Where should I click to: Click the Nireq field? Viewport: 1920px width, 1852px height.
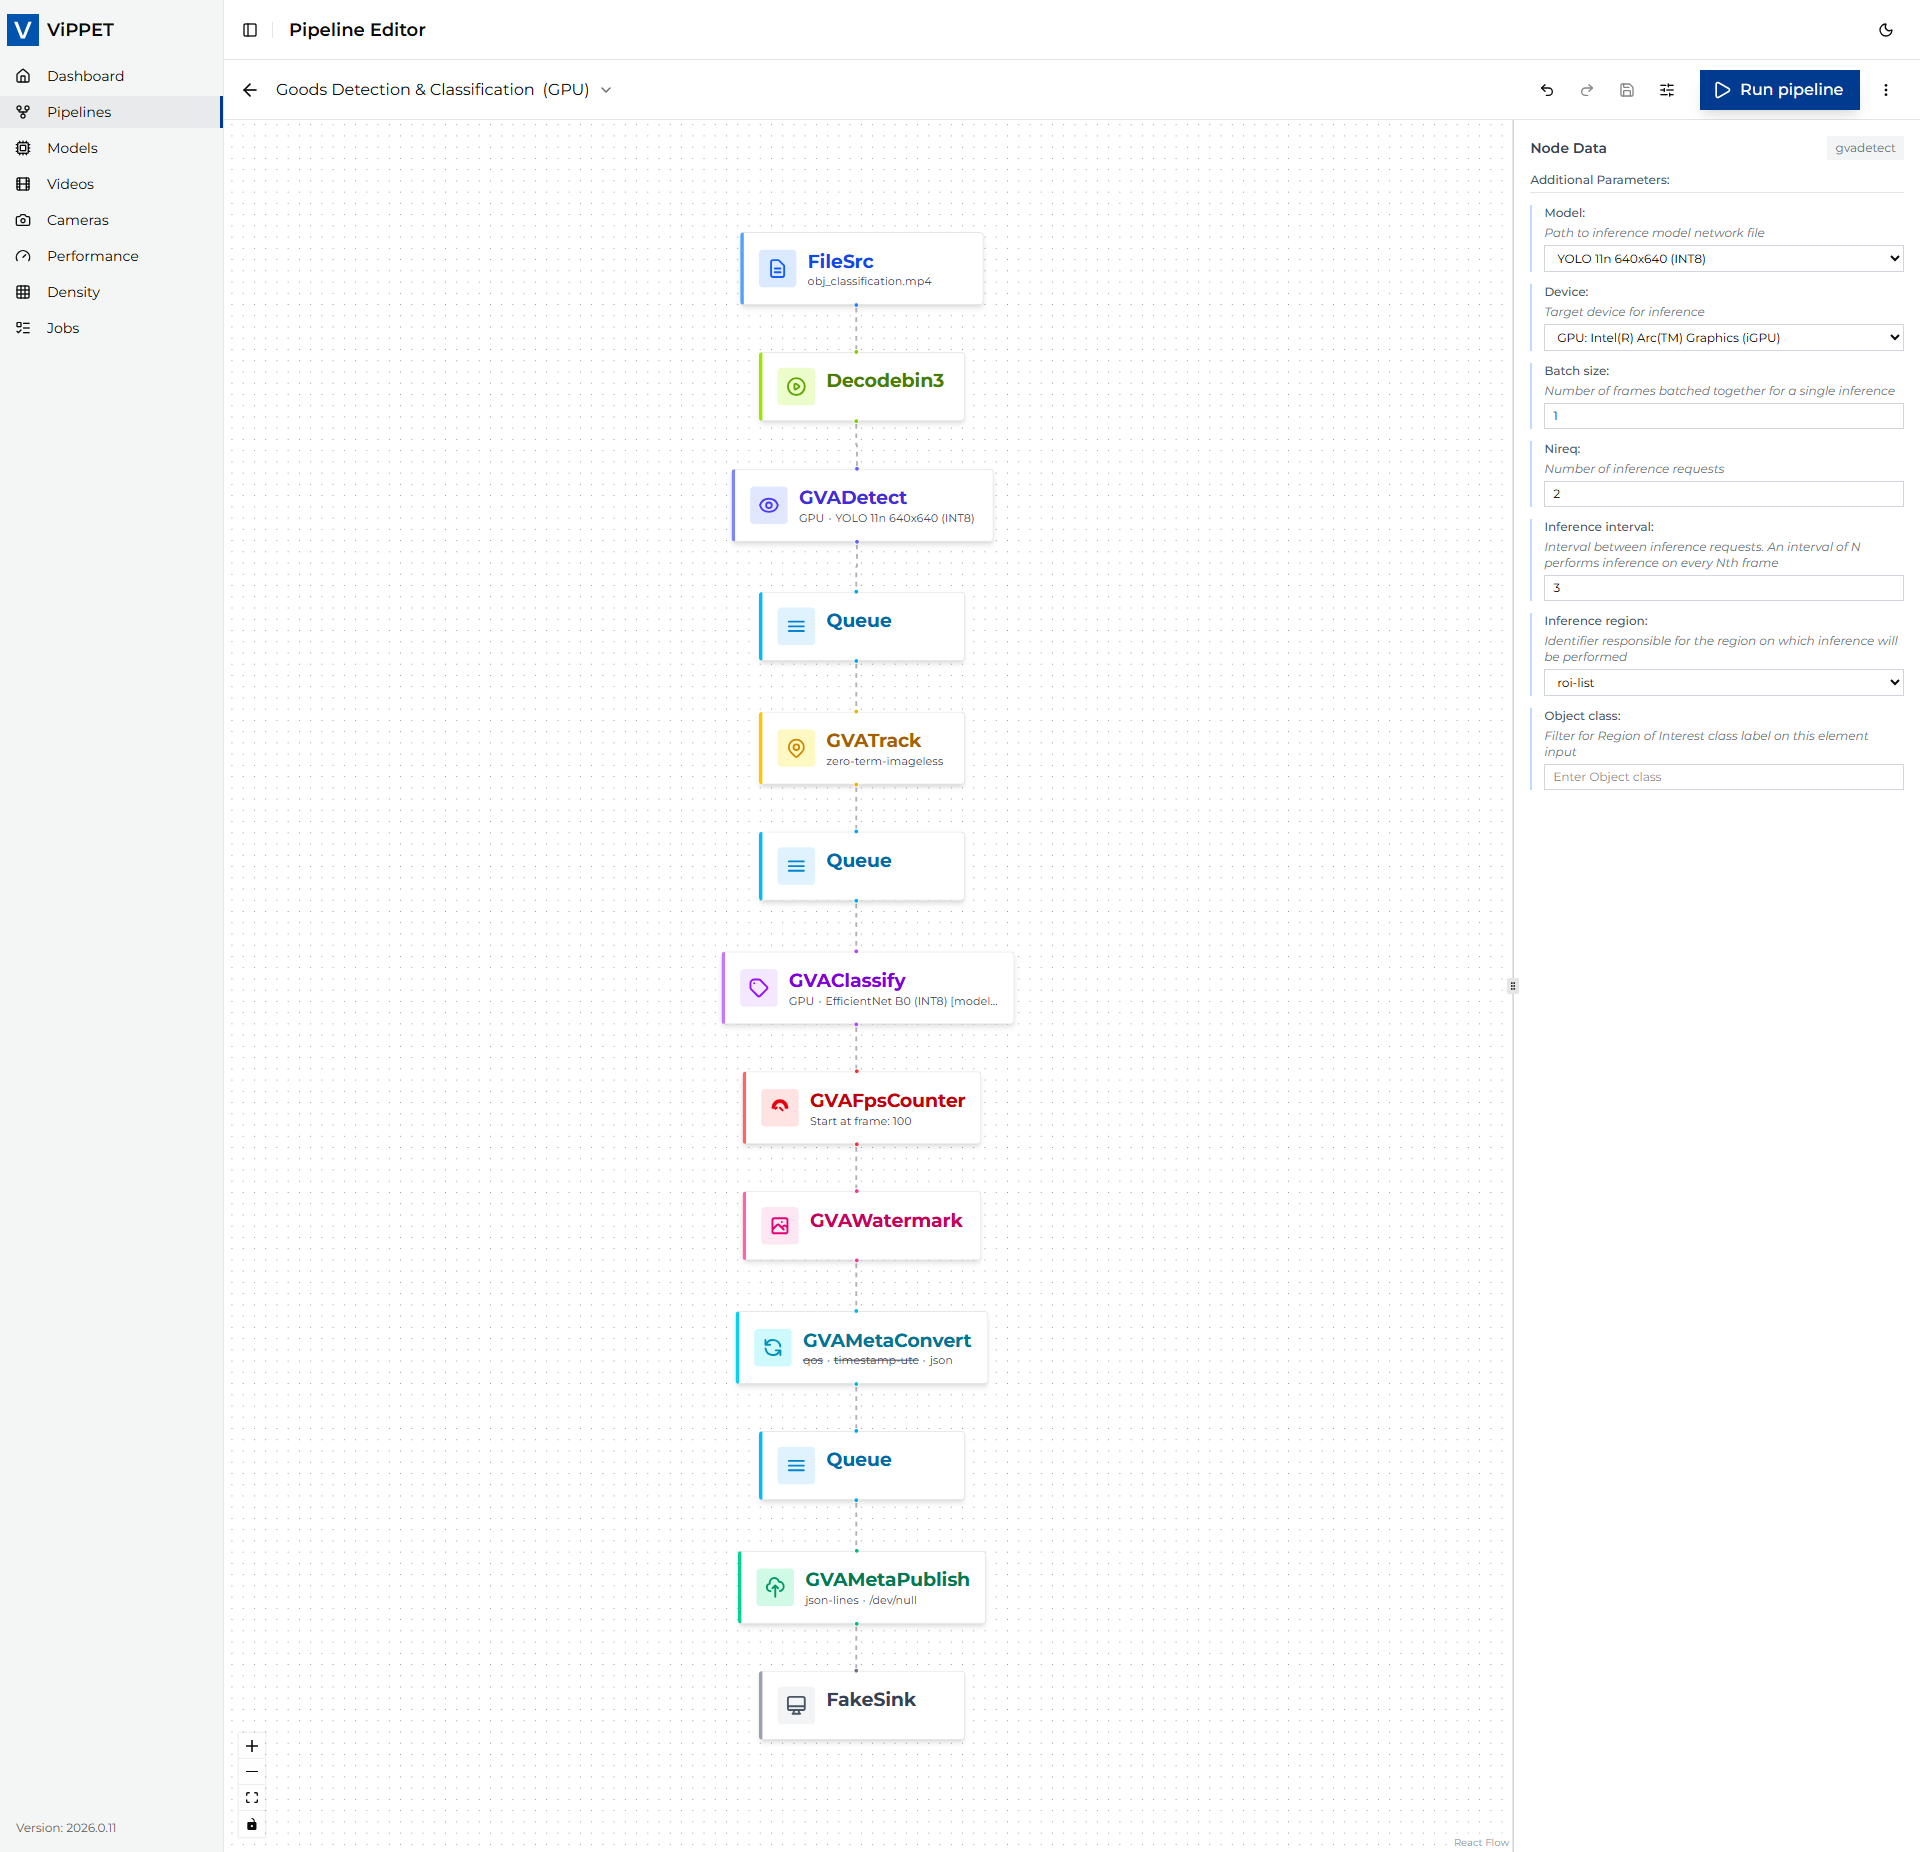tap(1723, 494)
